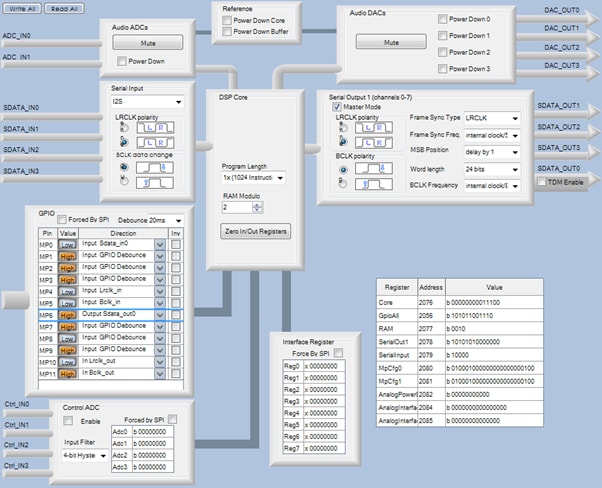Open the MSB Position dropdown
Screen dimensions: 602x488
tap(492, 152)
